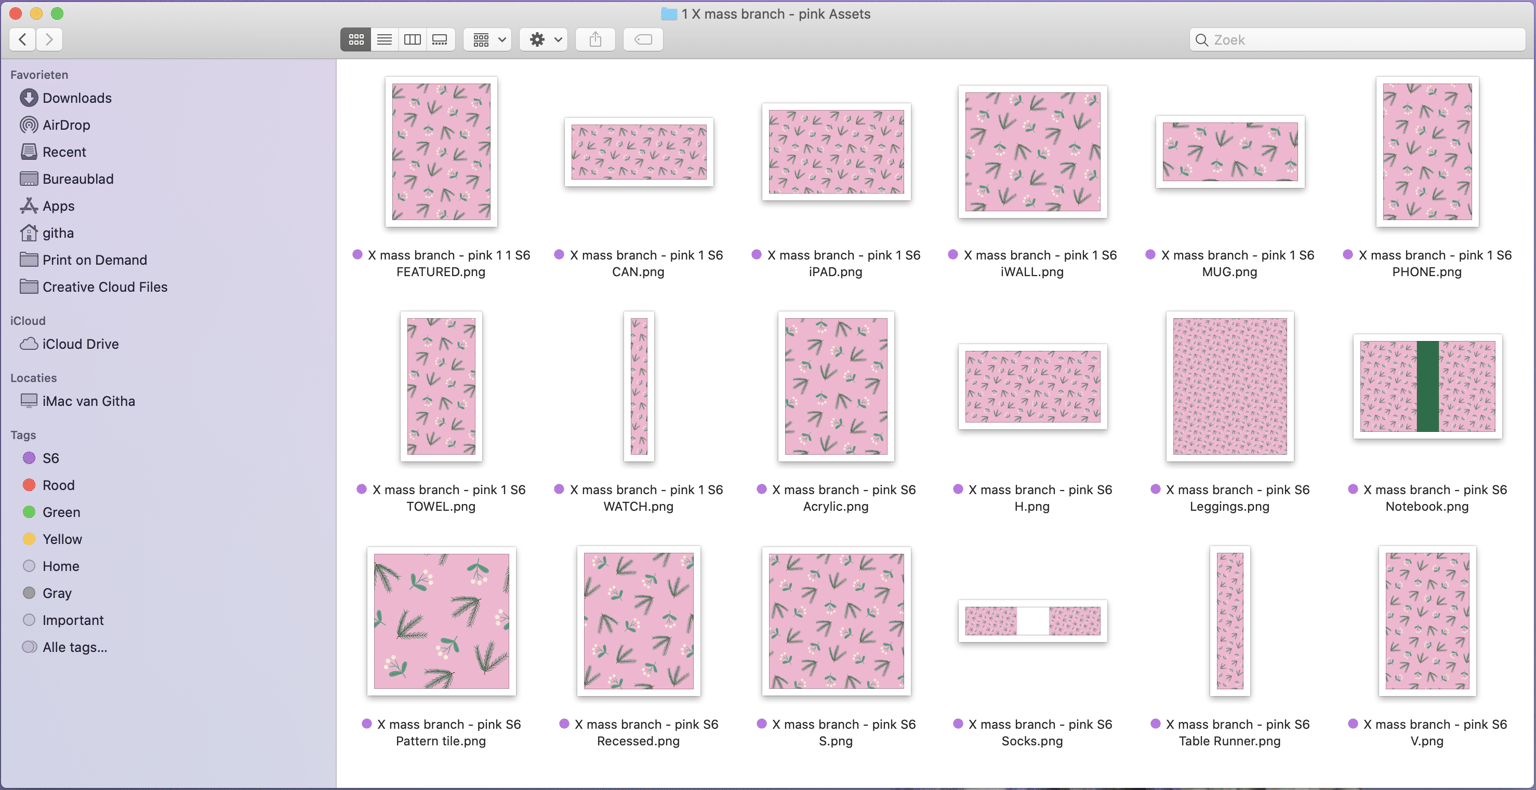Viewport: 1536px width, 790px height.
Task: Select the S6 V.png thumbnail
Action: click(1427, 621)
